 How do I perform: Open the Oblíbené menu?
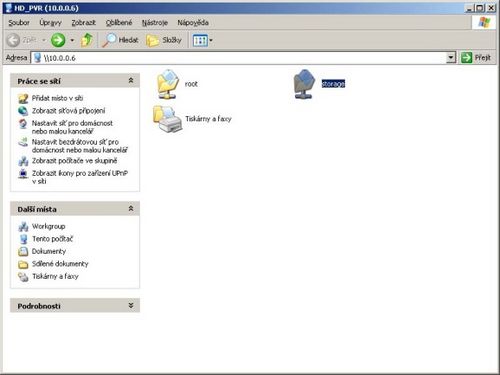[119, 23]
